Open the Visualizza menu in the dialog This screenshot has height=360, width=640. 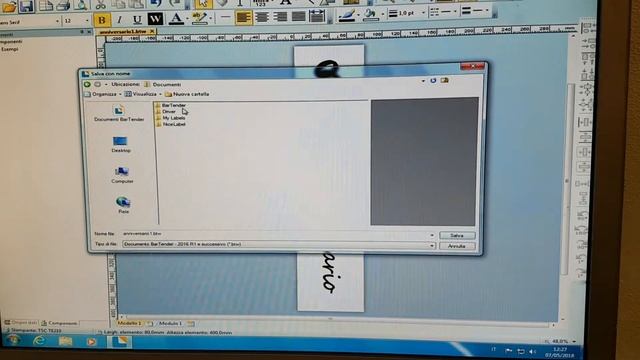[x=144, y=94]
